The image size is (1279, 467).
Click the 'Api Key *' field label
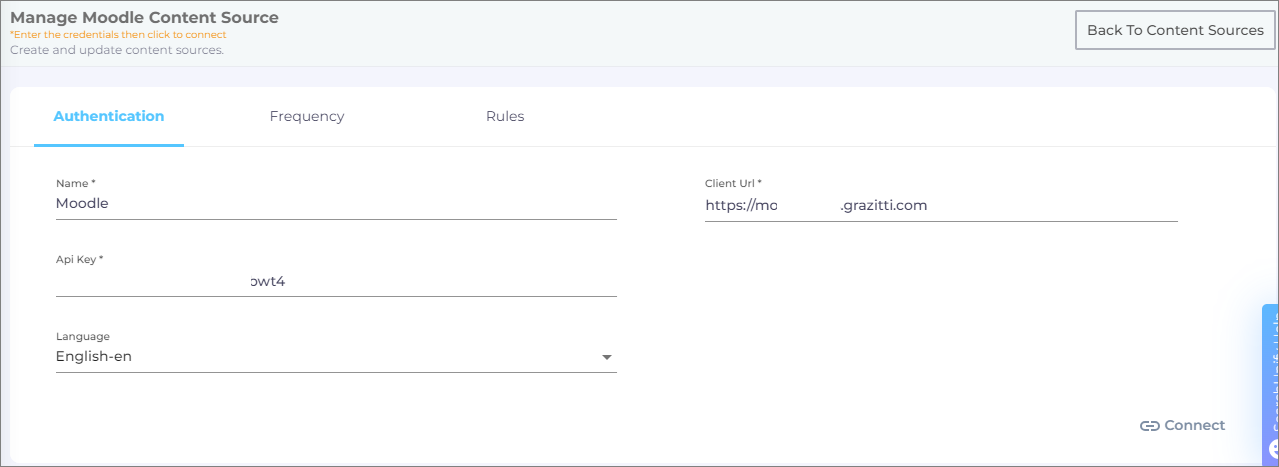point(80,259)
